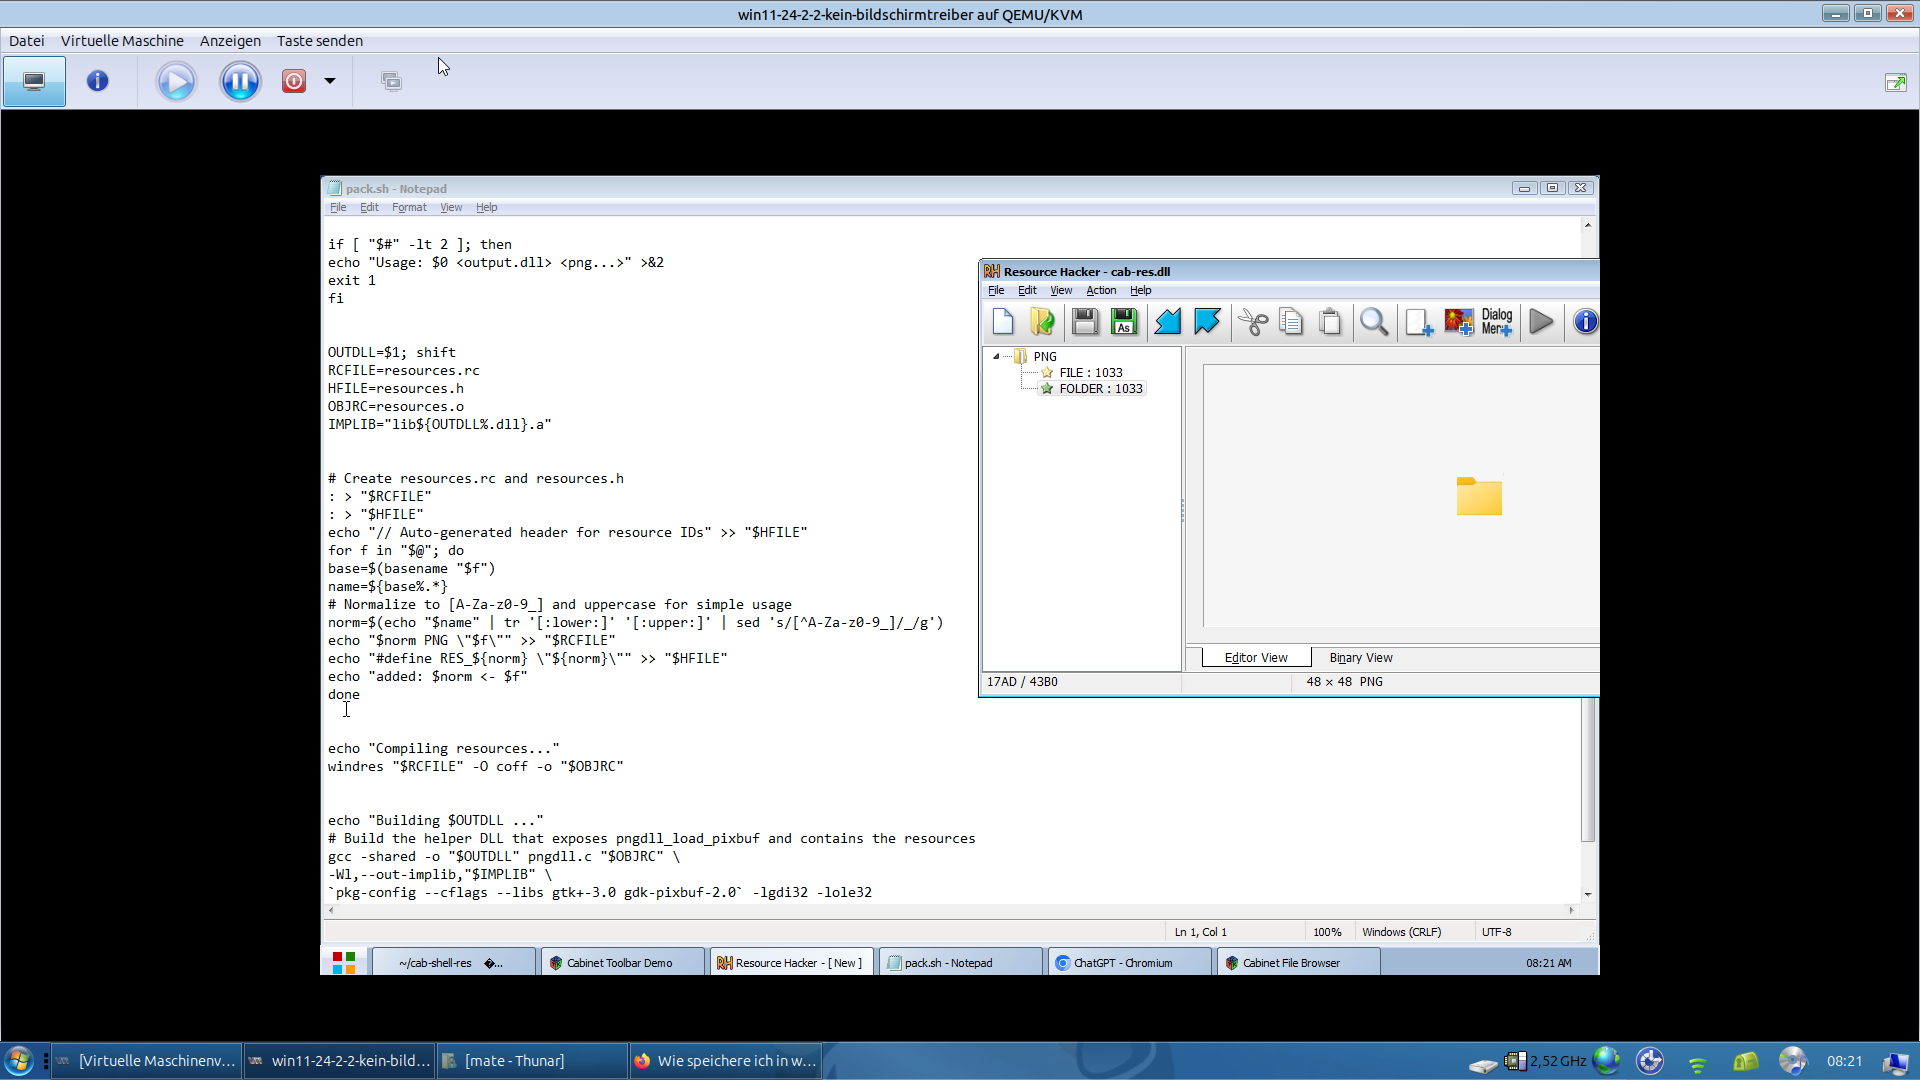Image resolution: width=1920 pixels, height=1080 pixels.
Task: Switch to the Binary View tab
Action: (x=1360, y=658)
